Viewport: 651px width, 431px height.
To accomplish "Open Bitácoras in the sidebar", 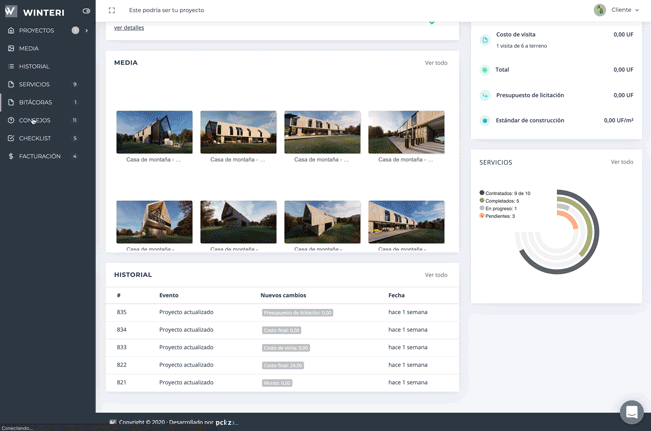I will (x=35, y=102).
